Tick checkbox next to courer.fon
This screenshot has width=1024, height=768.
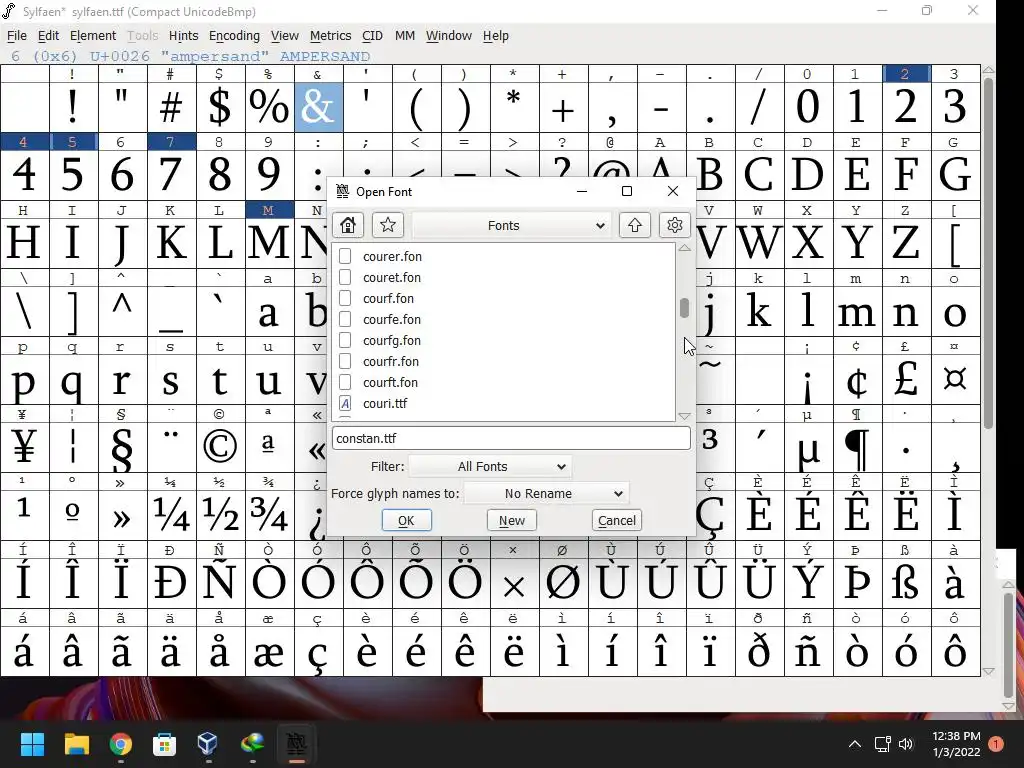[x=345, y=256]
